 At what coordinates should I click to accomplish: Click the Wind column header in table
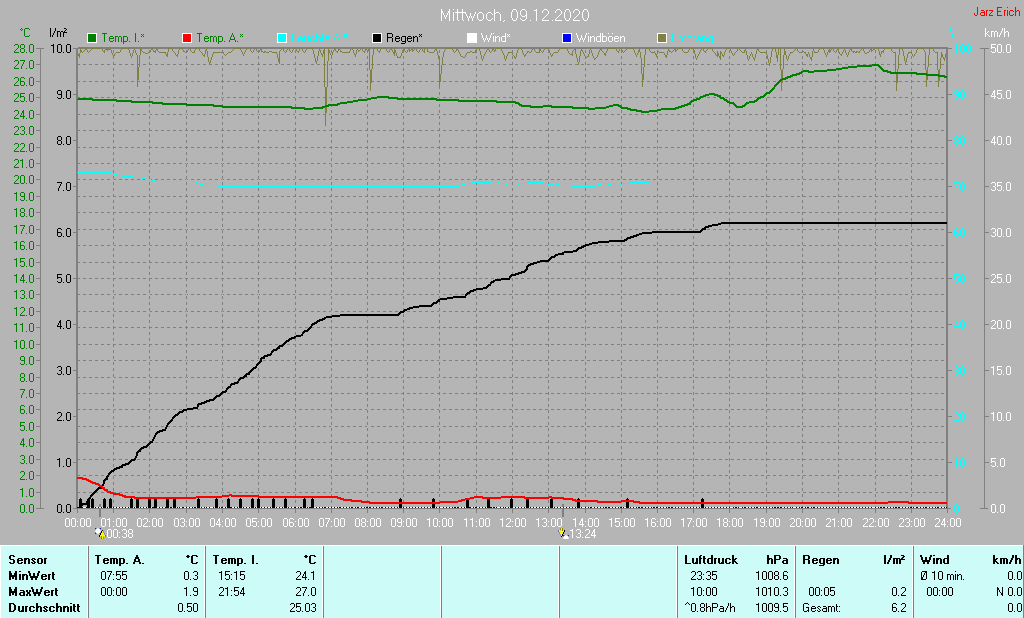tap(934, 559)
